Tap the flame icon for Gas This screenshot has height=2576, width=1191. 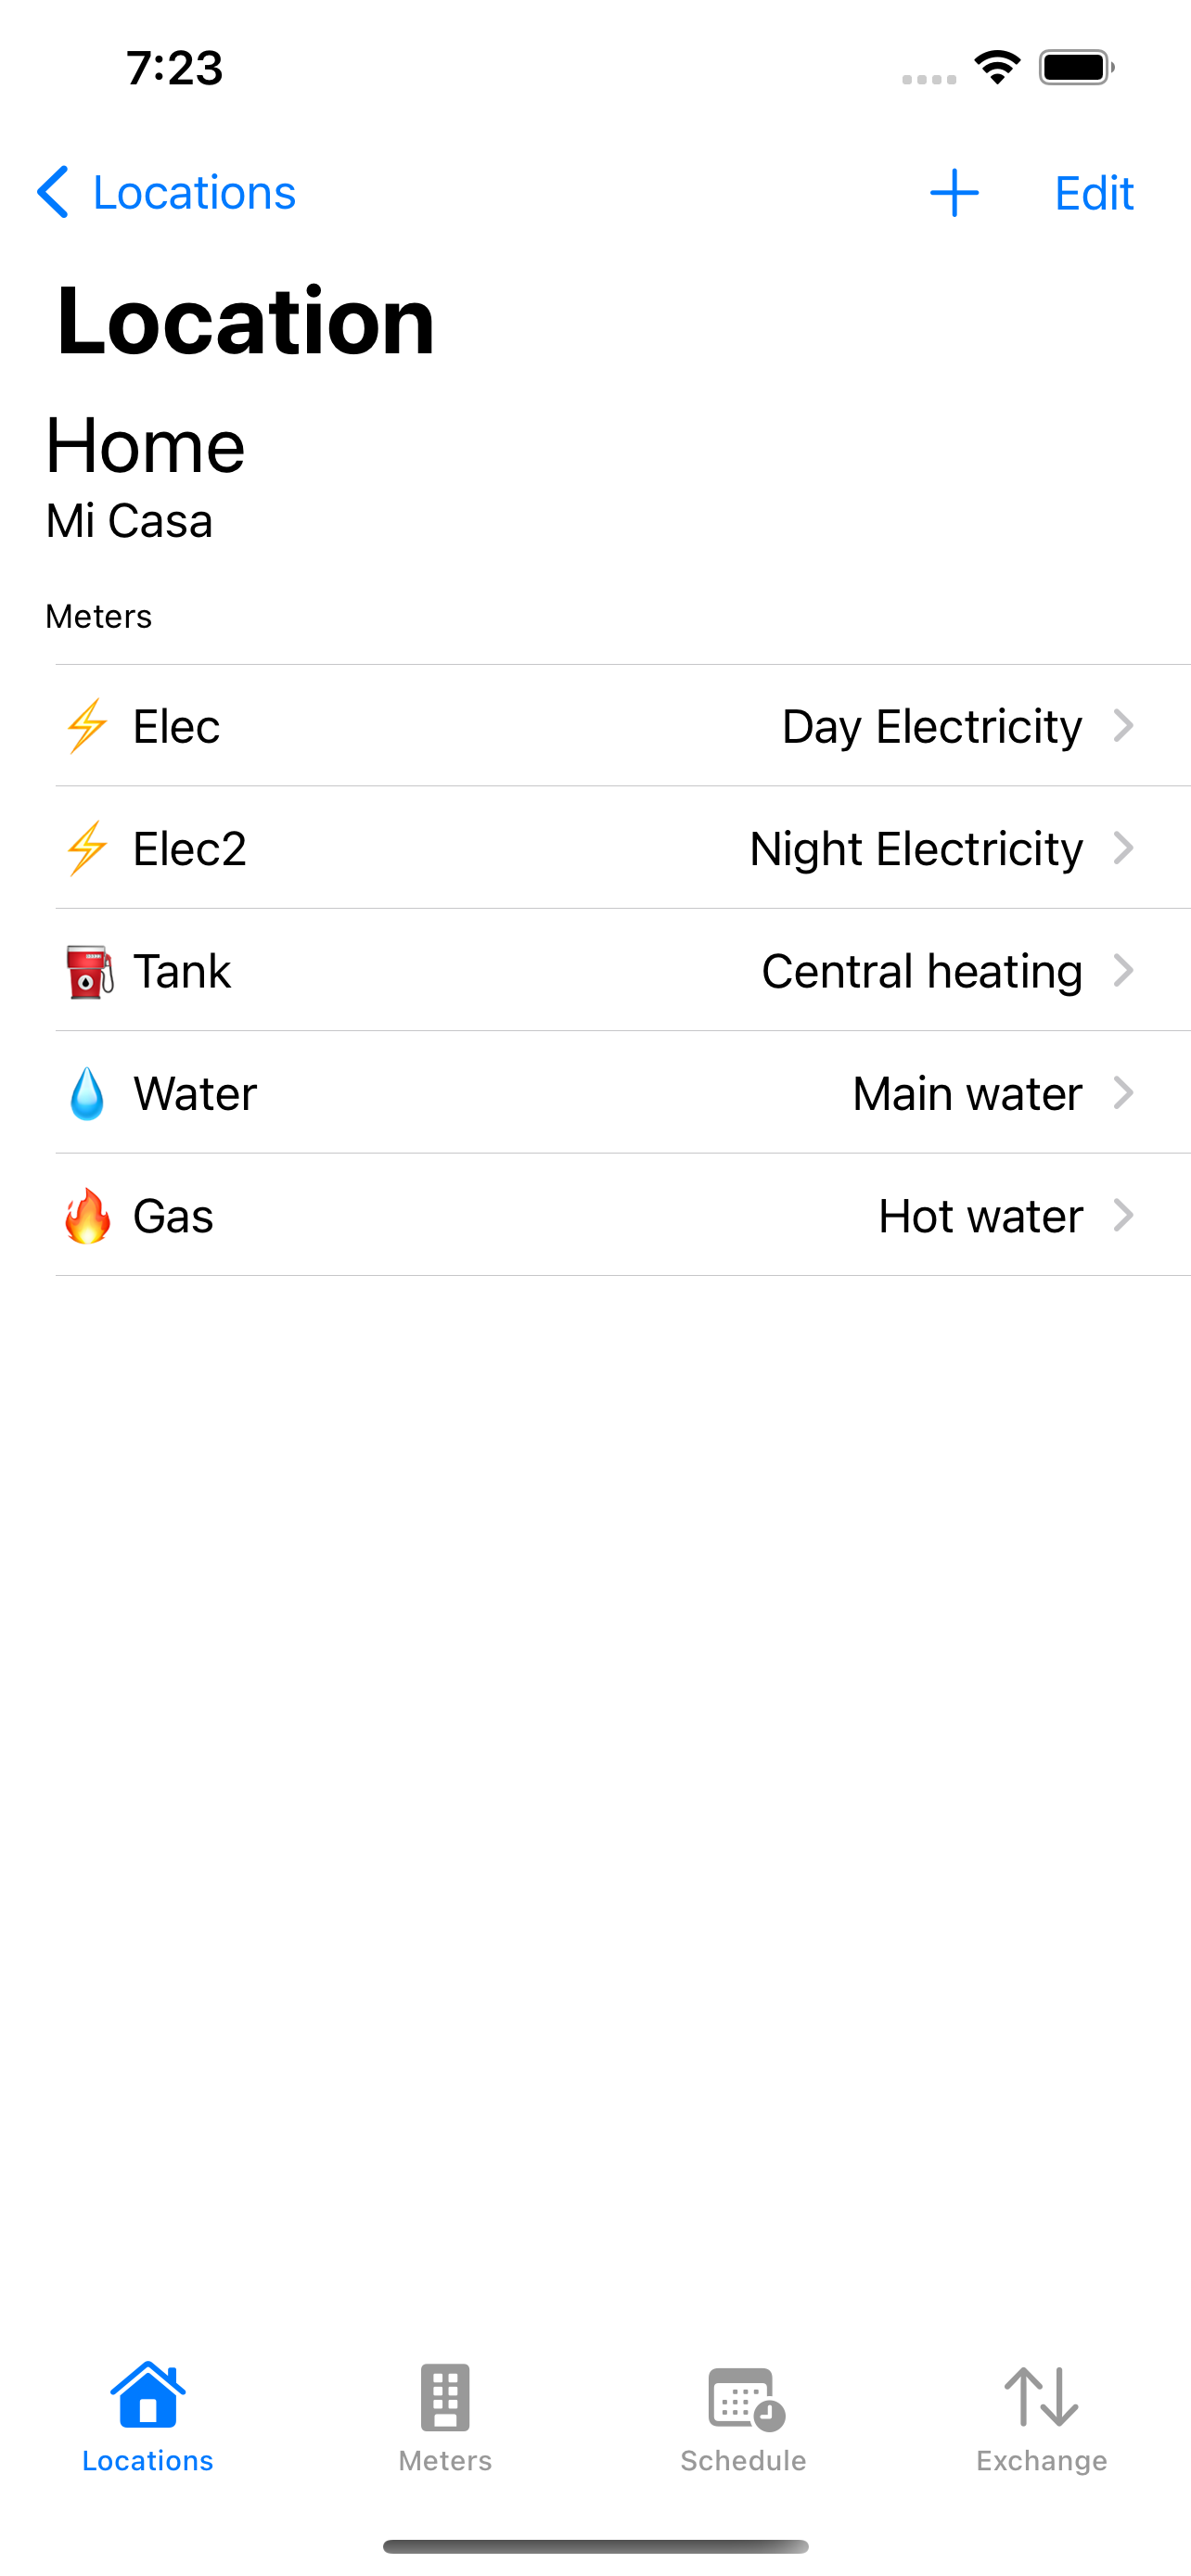(x=87, y=1216)
